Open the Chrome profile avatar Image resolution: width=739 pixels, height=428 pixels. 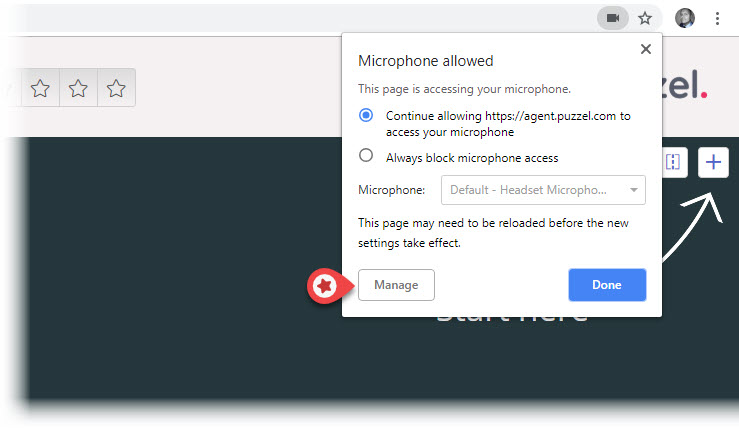click(x=685, y=18)
